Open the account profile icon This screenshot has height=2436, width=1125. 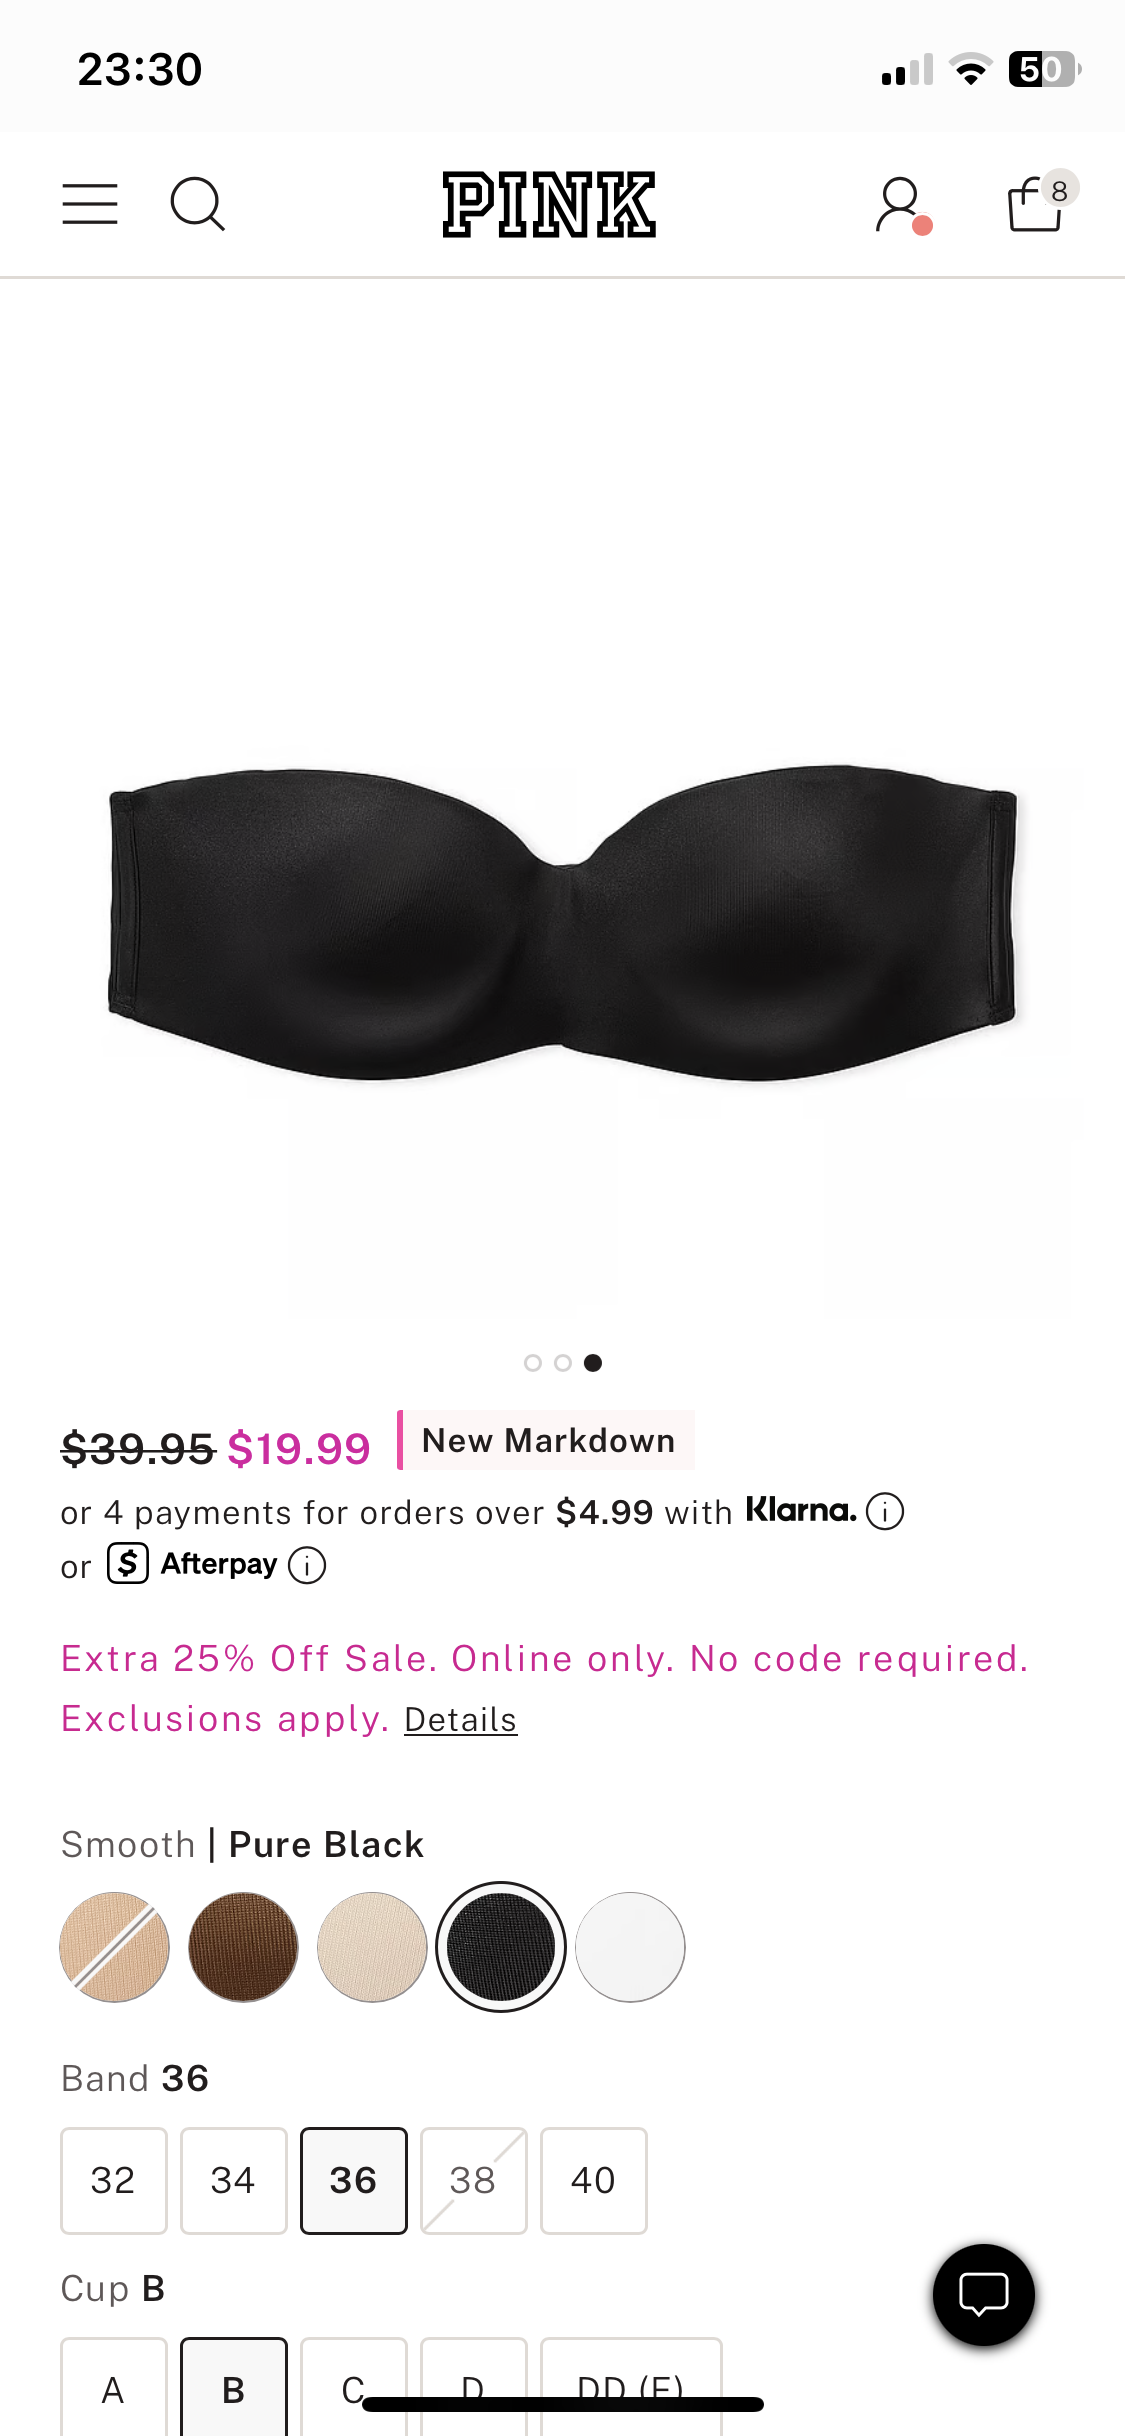903,205
